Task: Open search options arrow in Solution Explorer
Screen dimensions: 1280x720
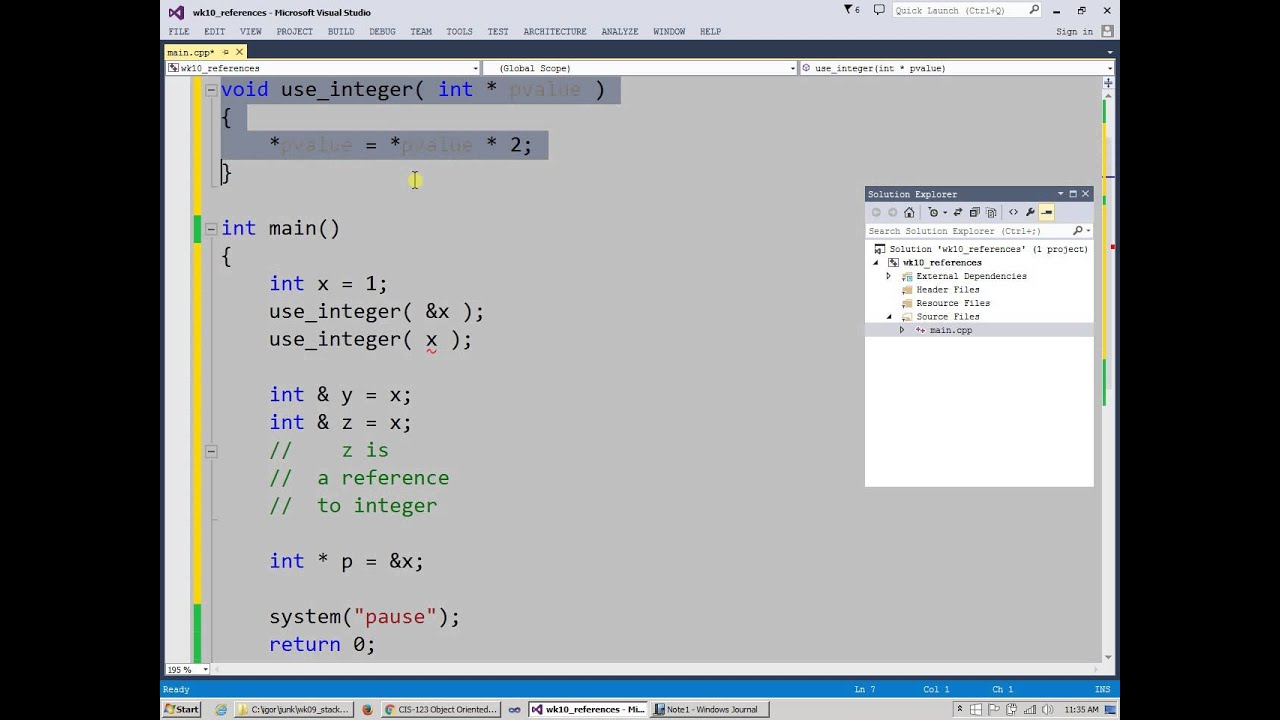Action: click(x=1088, y=231)
